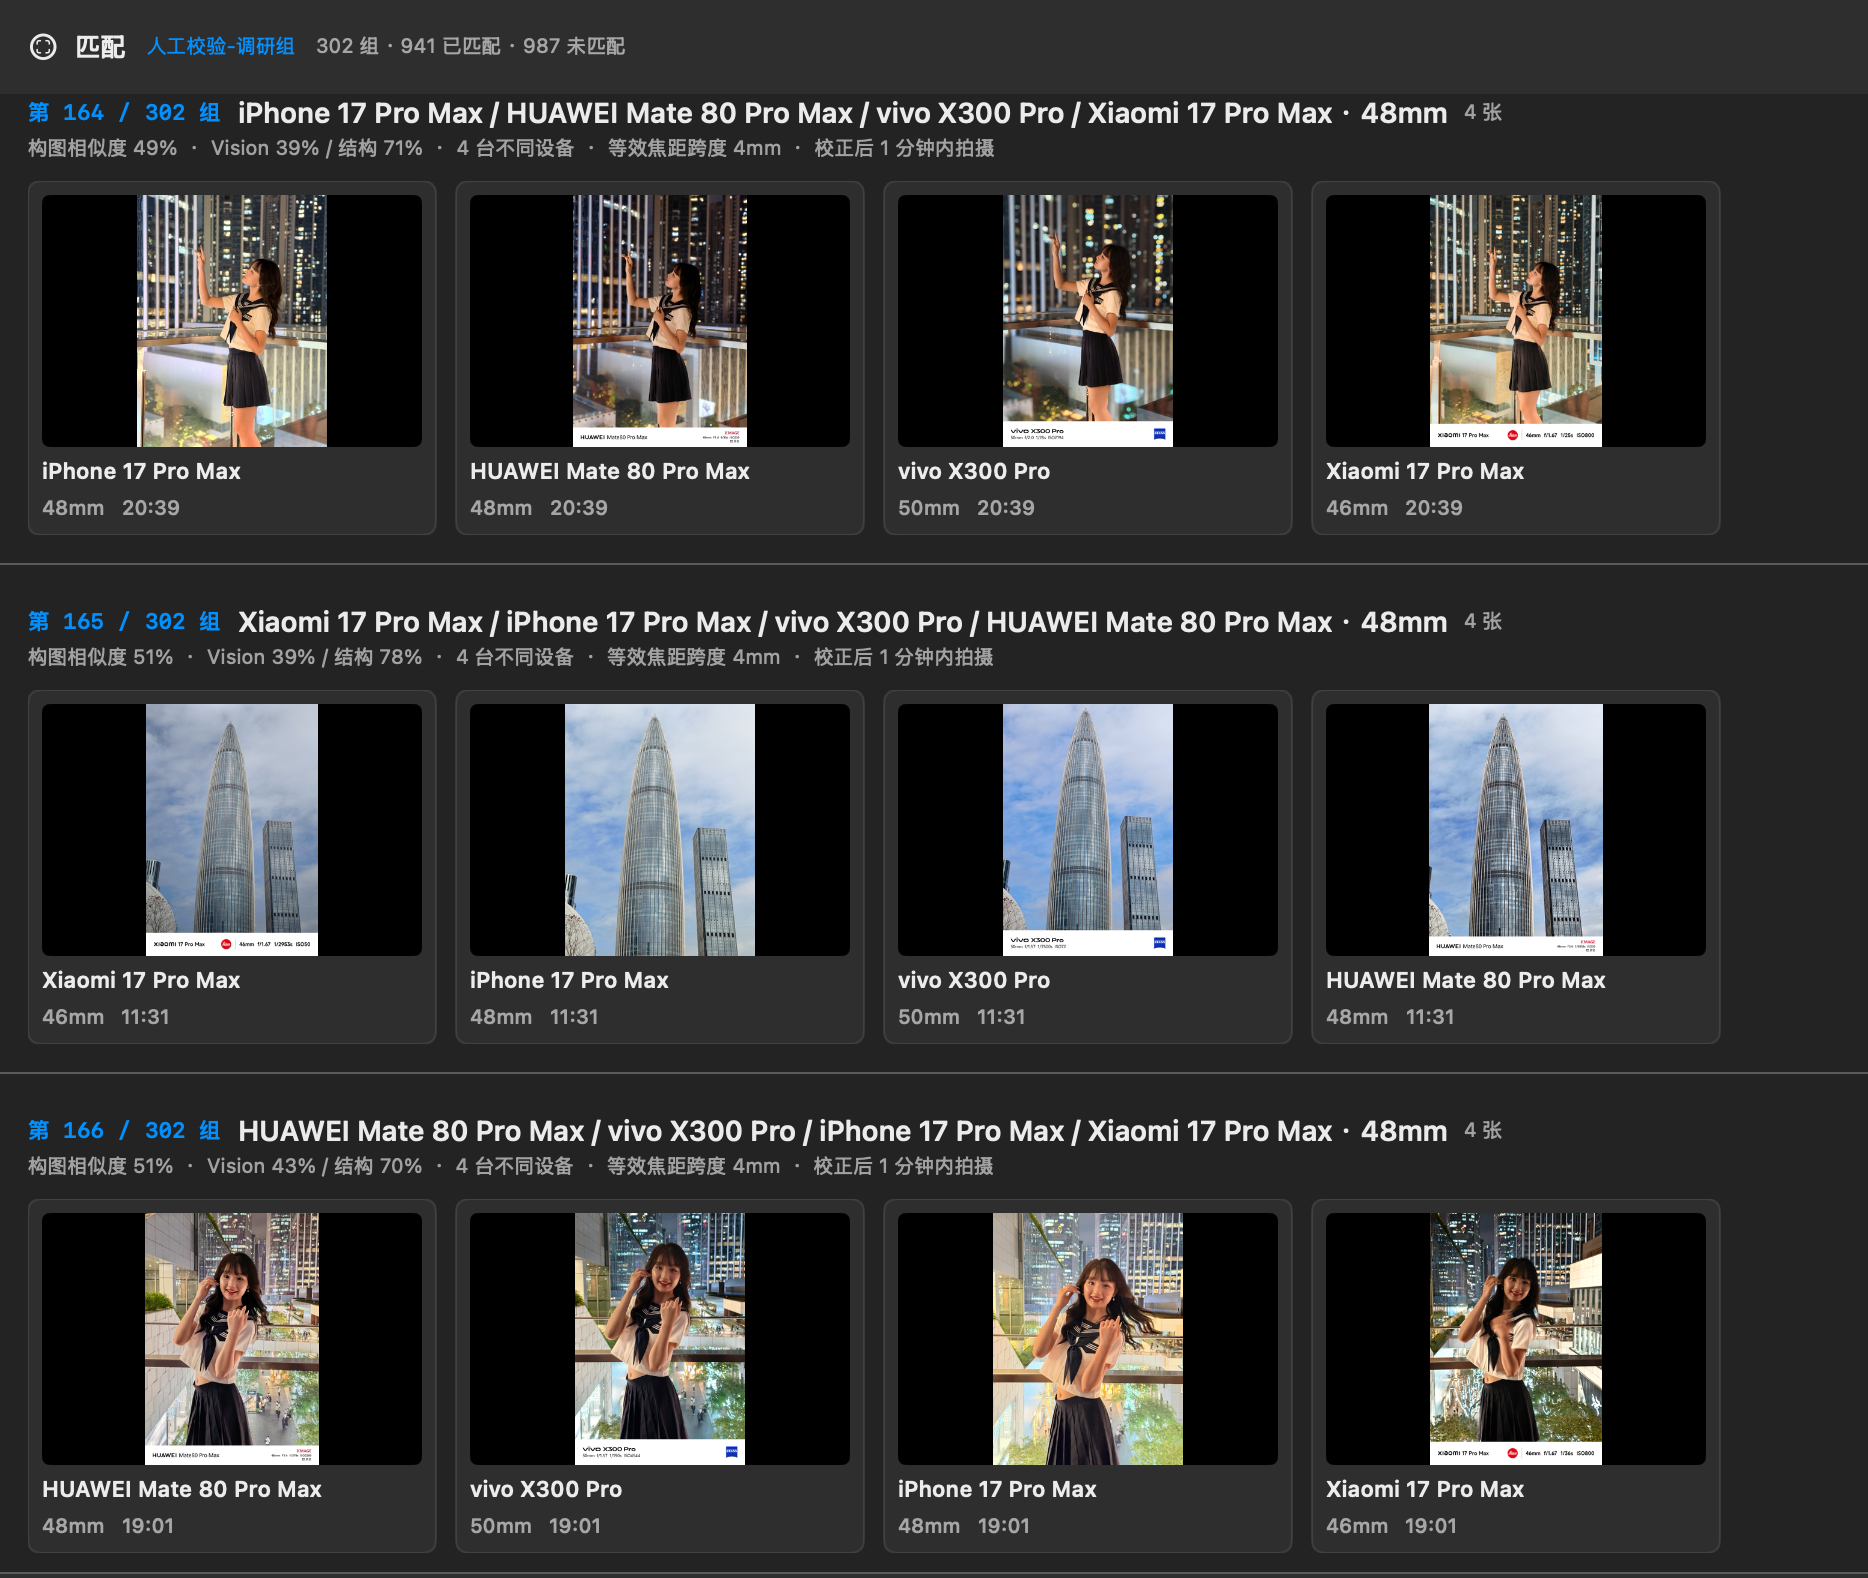Click vivo X300 Pro label in group 166

(x=546, y=1489)
